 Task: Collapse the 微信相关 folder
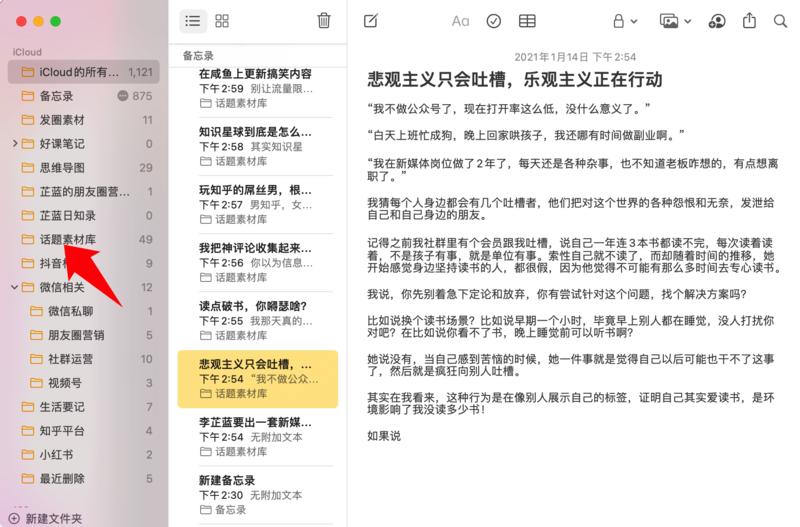pos(15,287)
